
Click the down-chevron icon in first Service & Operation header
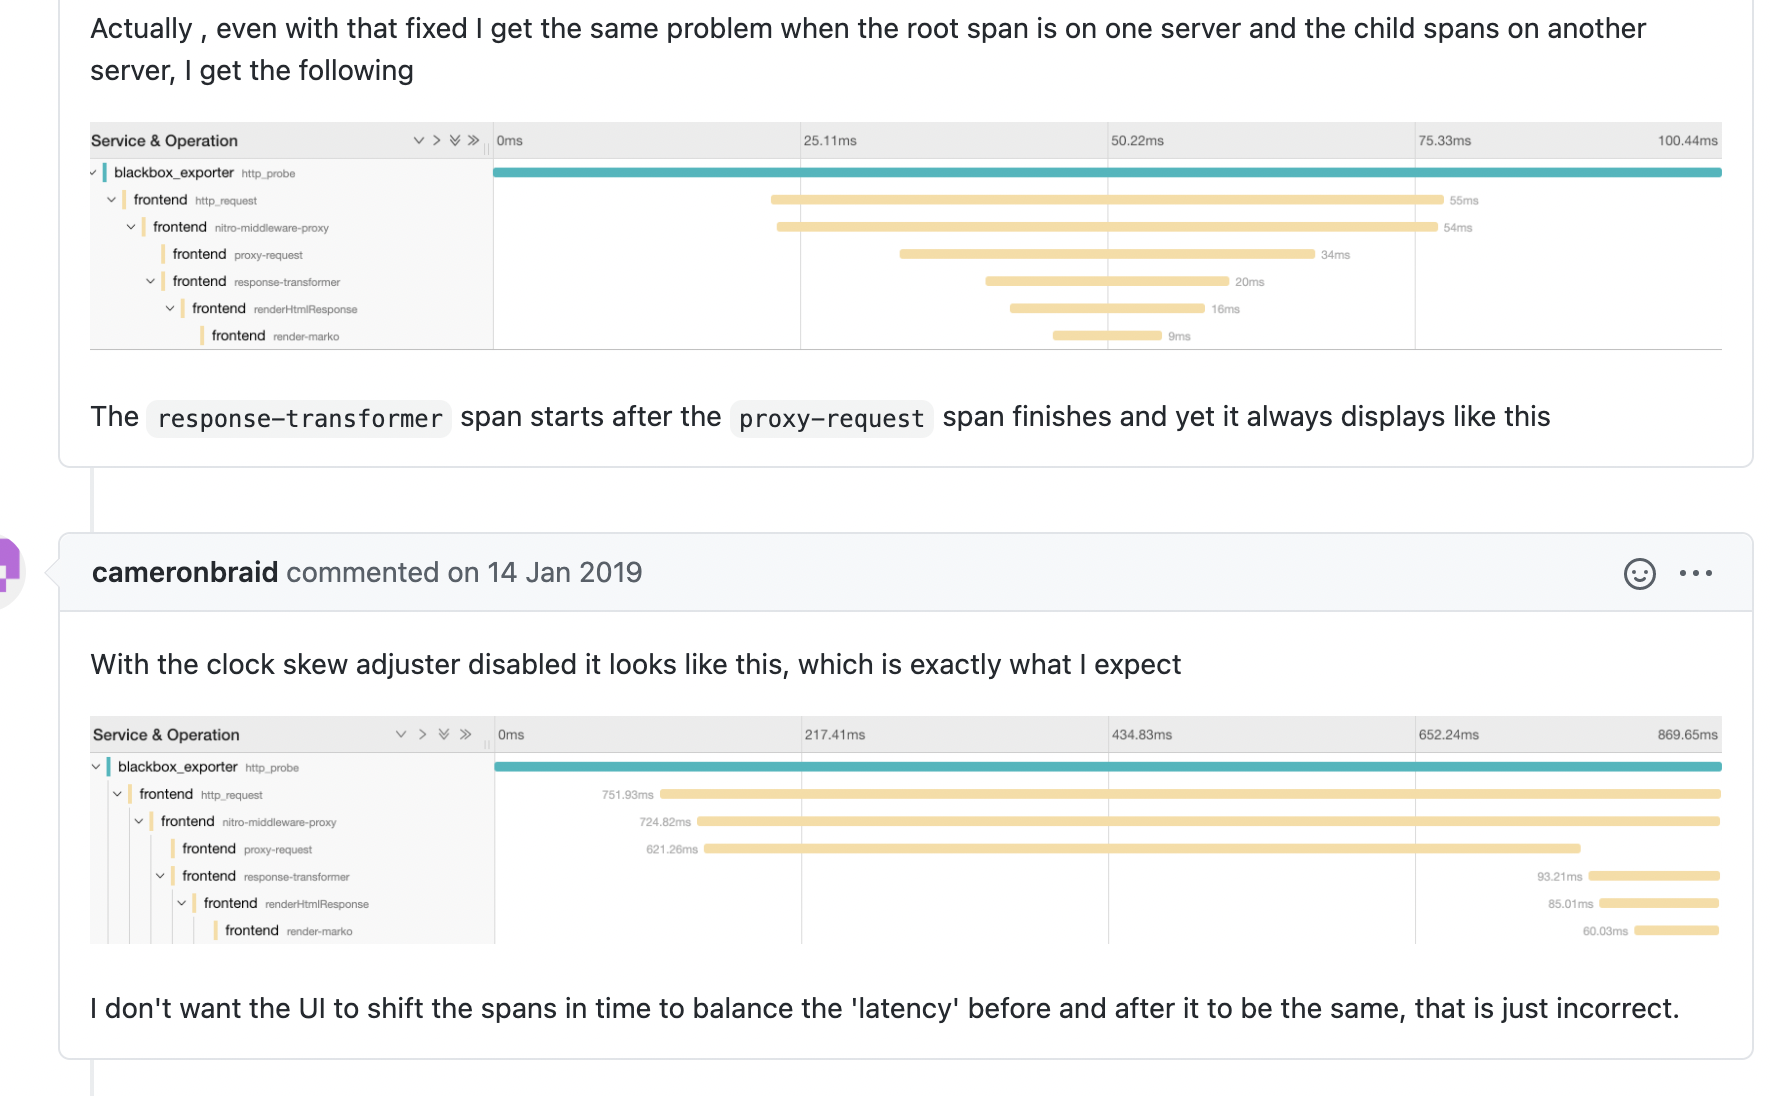418,140
